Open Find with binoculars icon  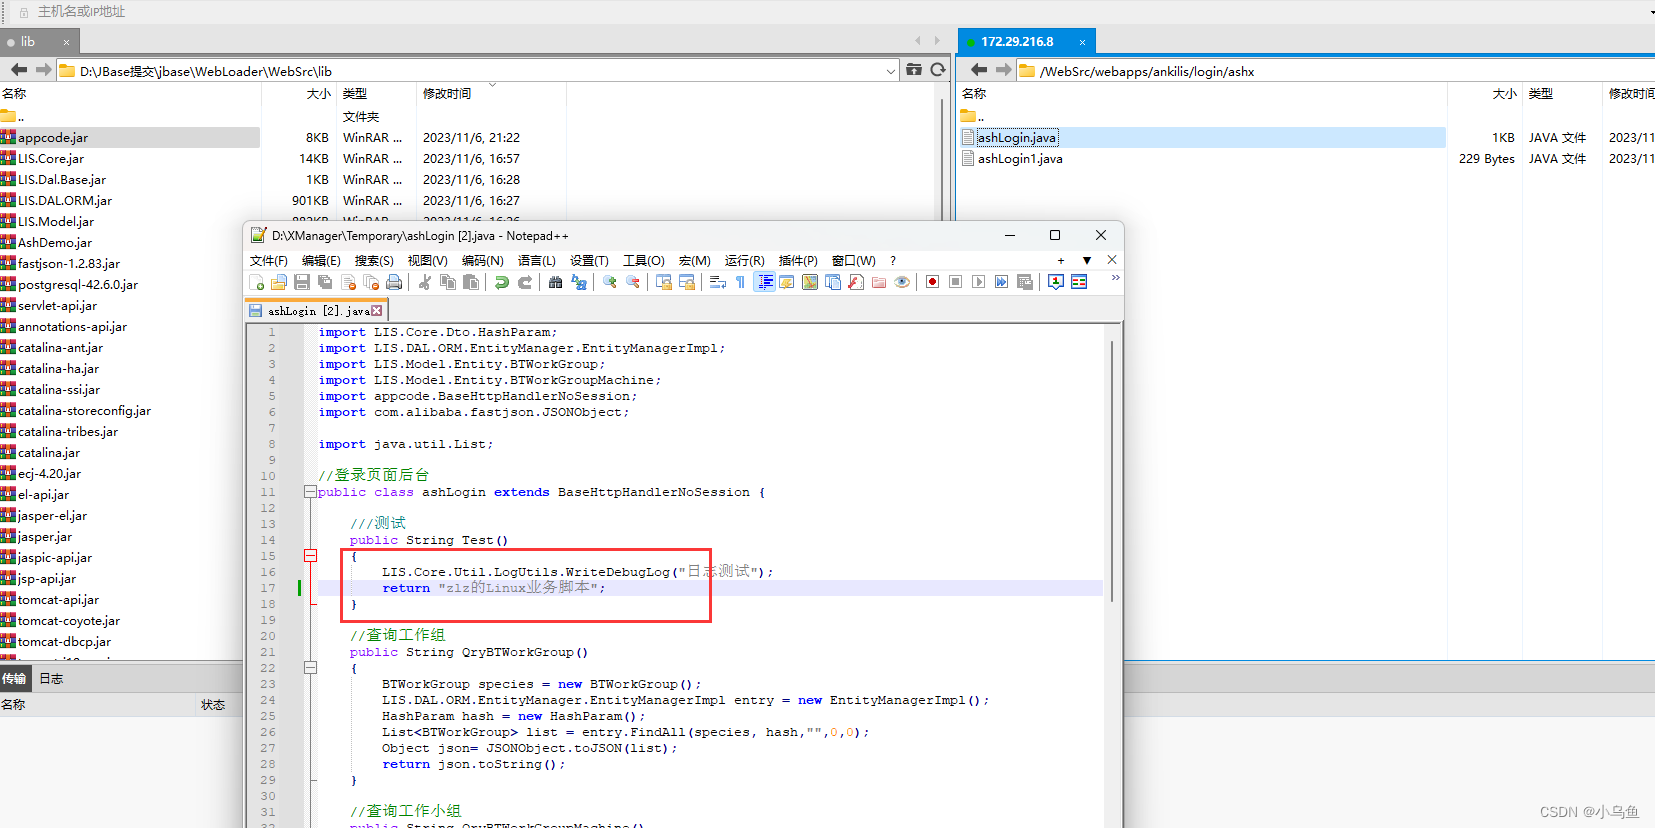(555, 283)
